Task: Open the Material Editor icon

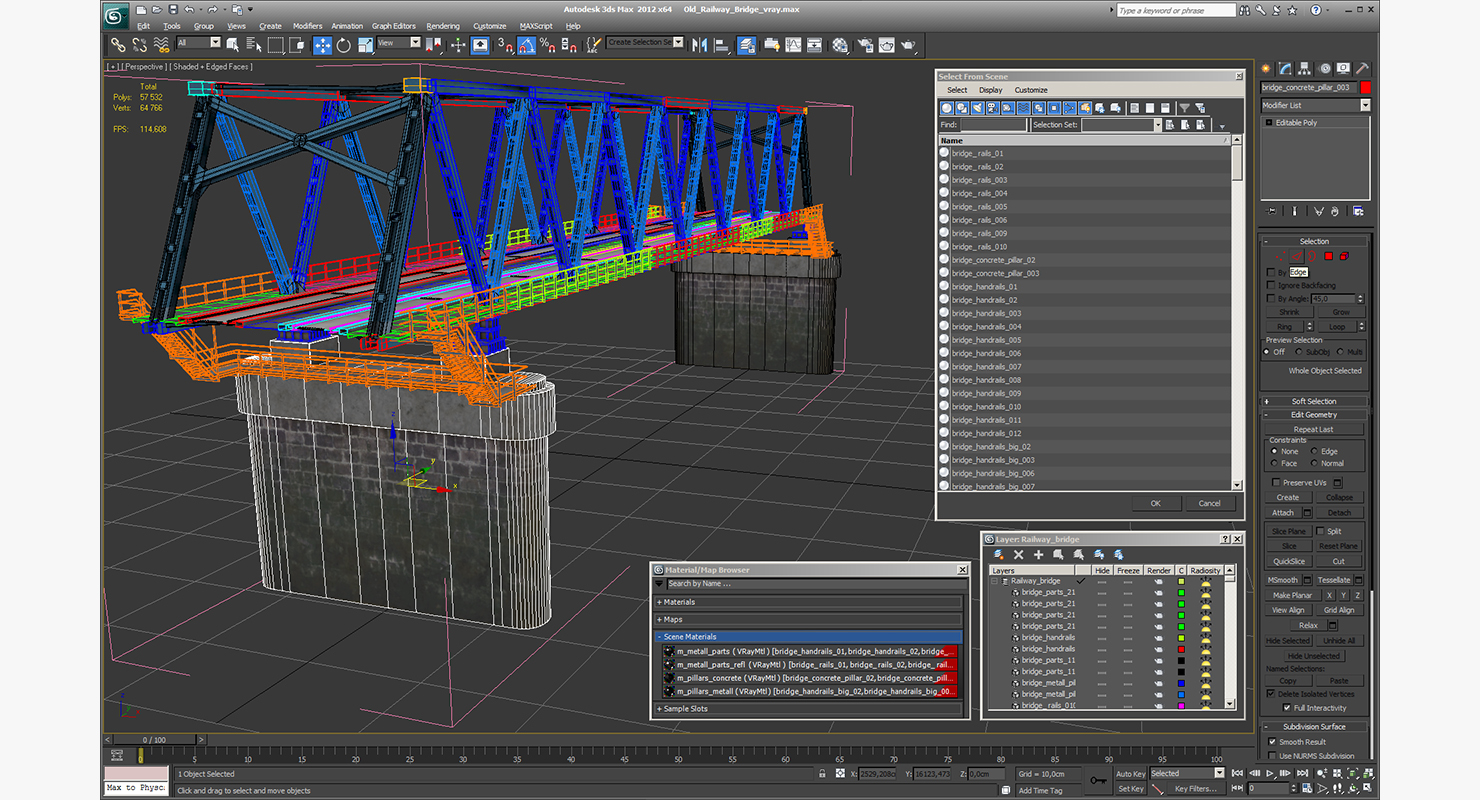Action: click(x=840, y=45)
